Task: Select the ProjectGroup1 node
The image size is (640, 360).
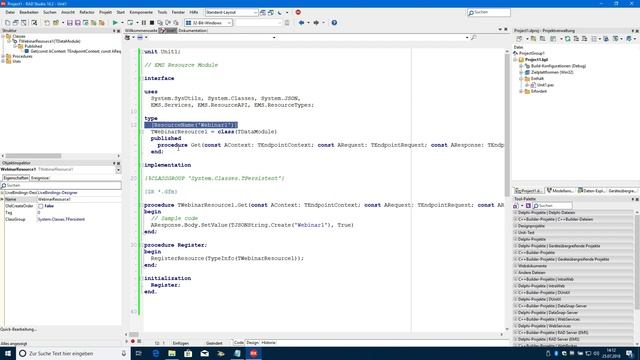Action: (532, 53)
